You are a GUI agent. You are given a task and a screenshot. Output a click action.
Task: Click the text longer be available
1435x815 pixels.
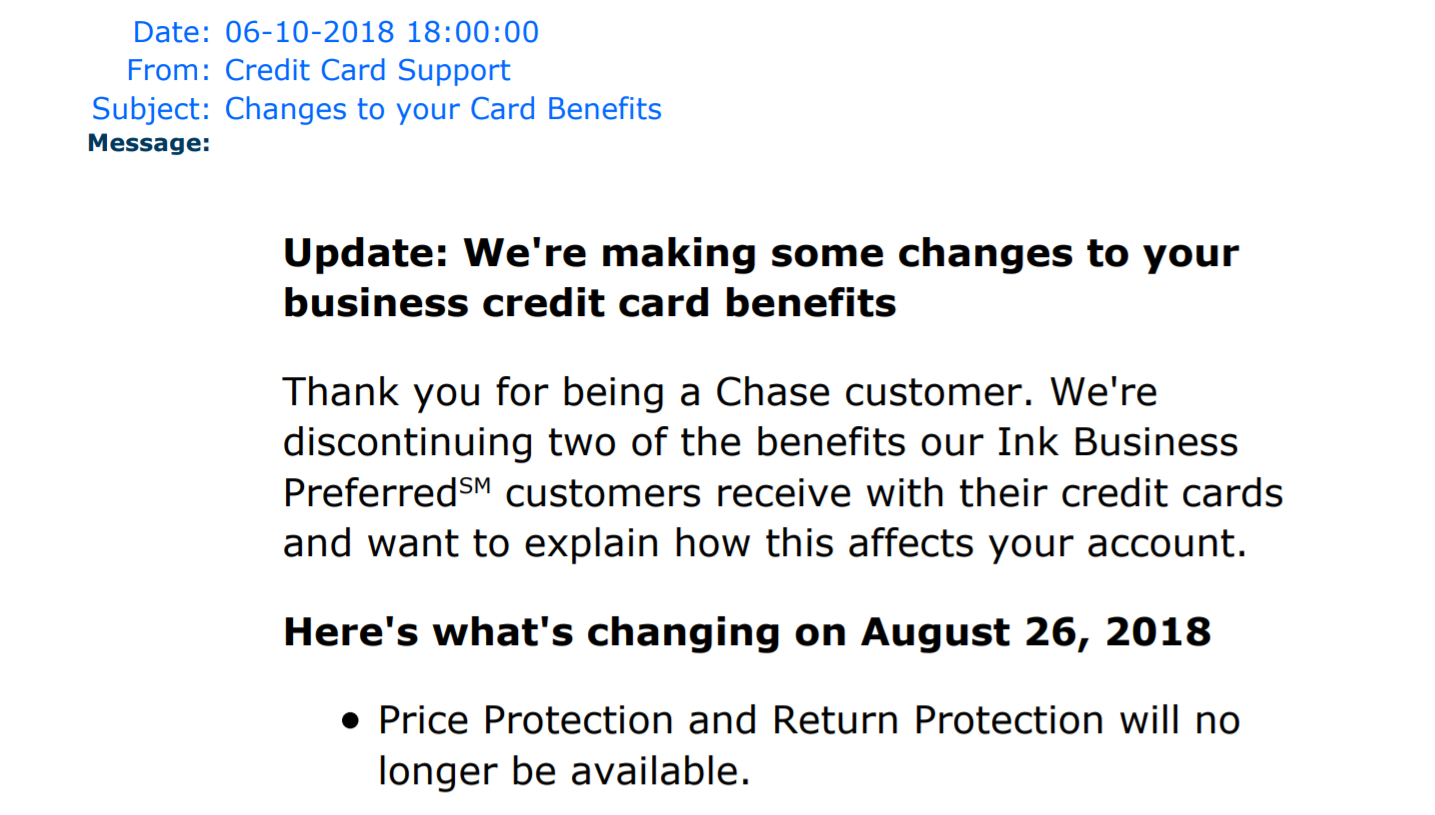pyautogui.click(x=564, y=770)
